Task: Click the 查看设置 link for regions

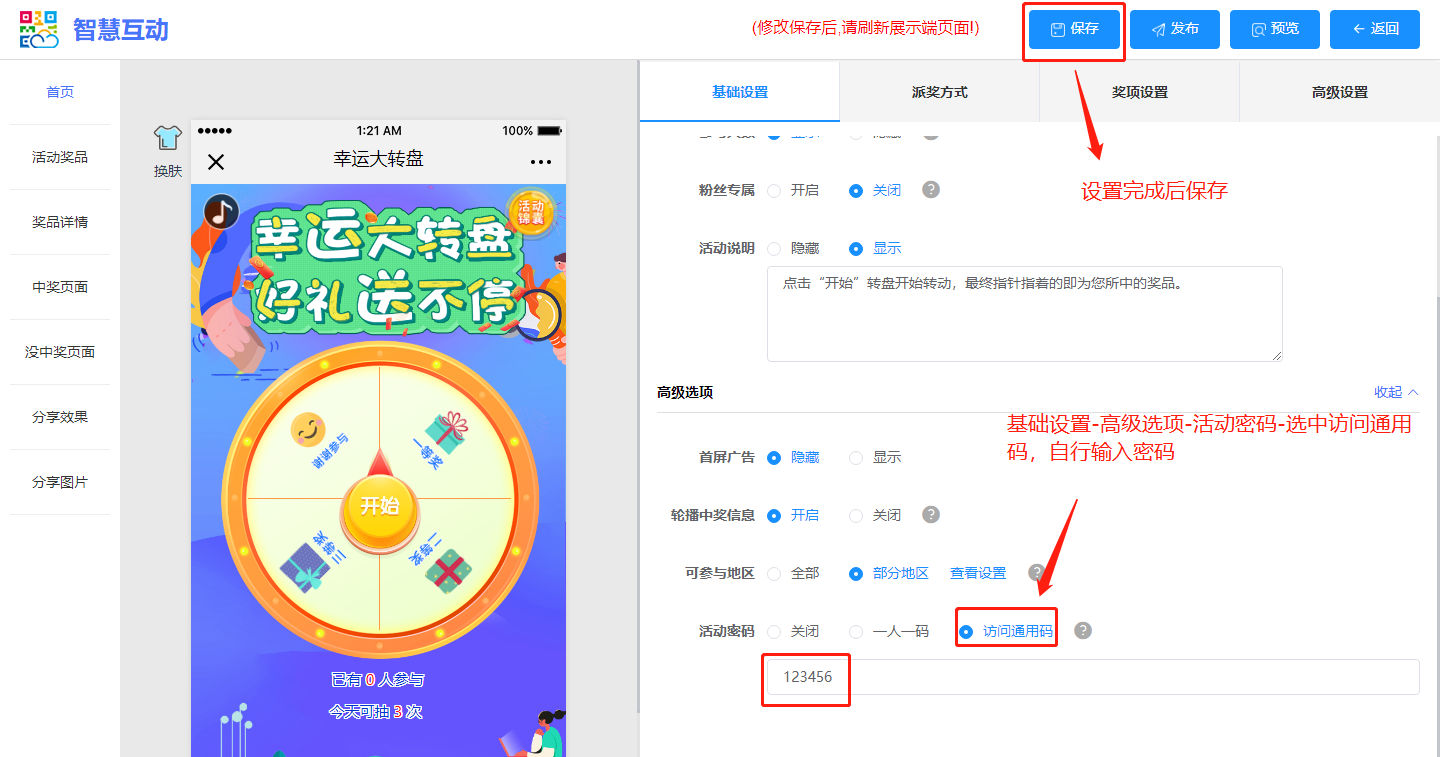Action: click(x=978, y=573)
